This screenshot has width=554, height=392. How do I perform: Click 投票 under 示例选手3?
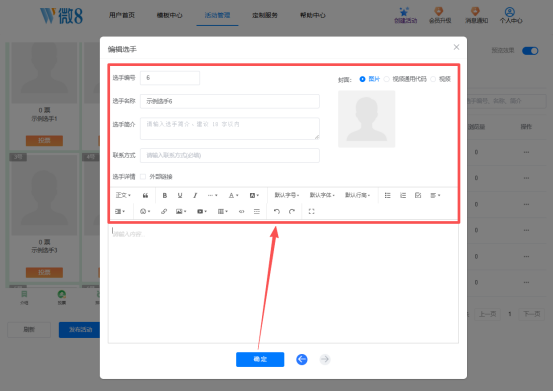pos(44,273)
